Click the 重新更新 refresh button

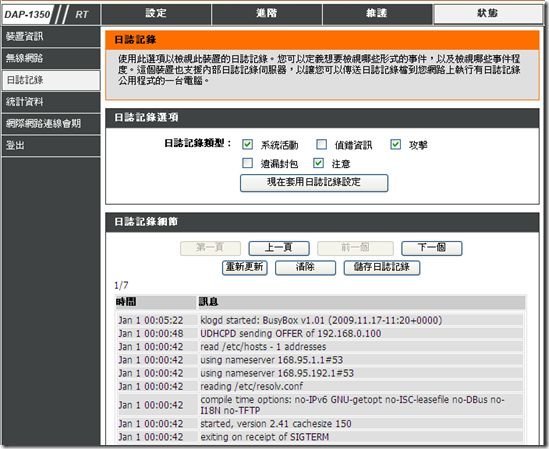click(x=245, y=268)
